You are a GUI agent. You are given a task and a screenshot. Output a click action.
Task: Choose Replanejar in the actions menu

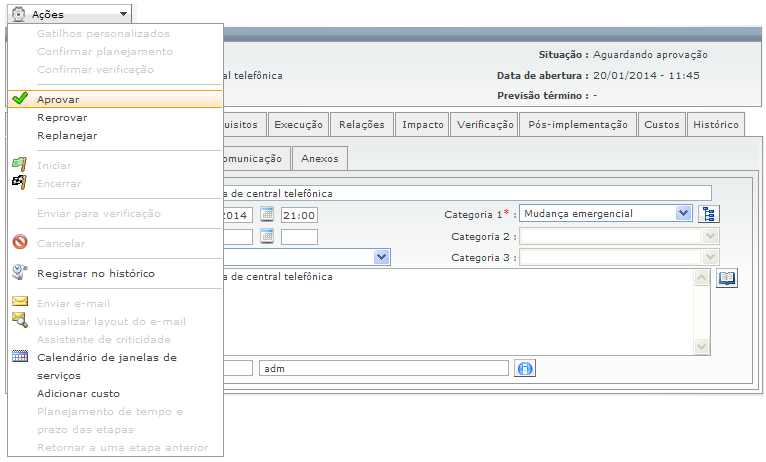click(x=67, y=135)
